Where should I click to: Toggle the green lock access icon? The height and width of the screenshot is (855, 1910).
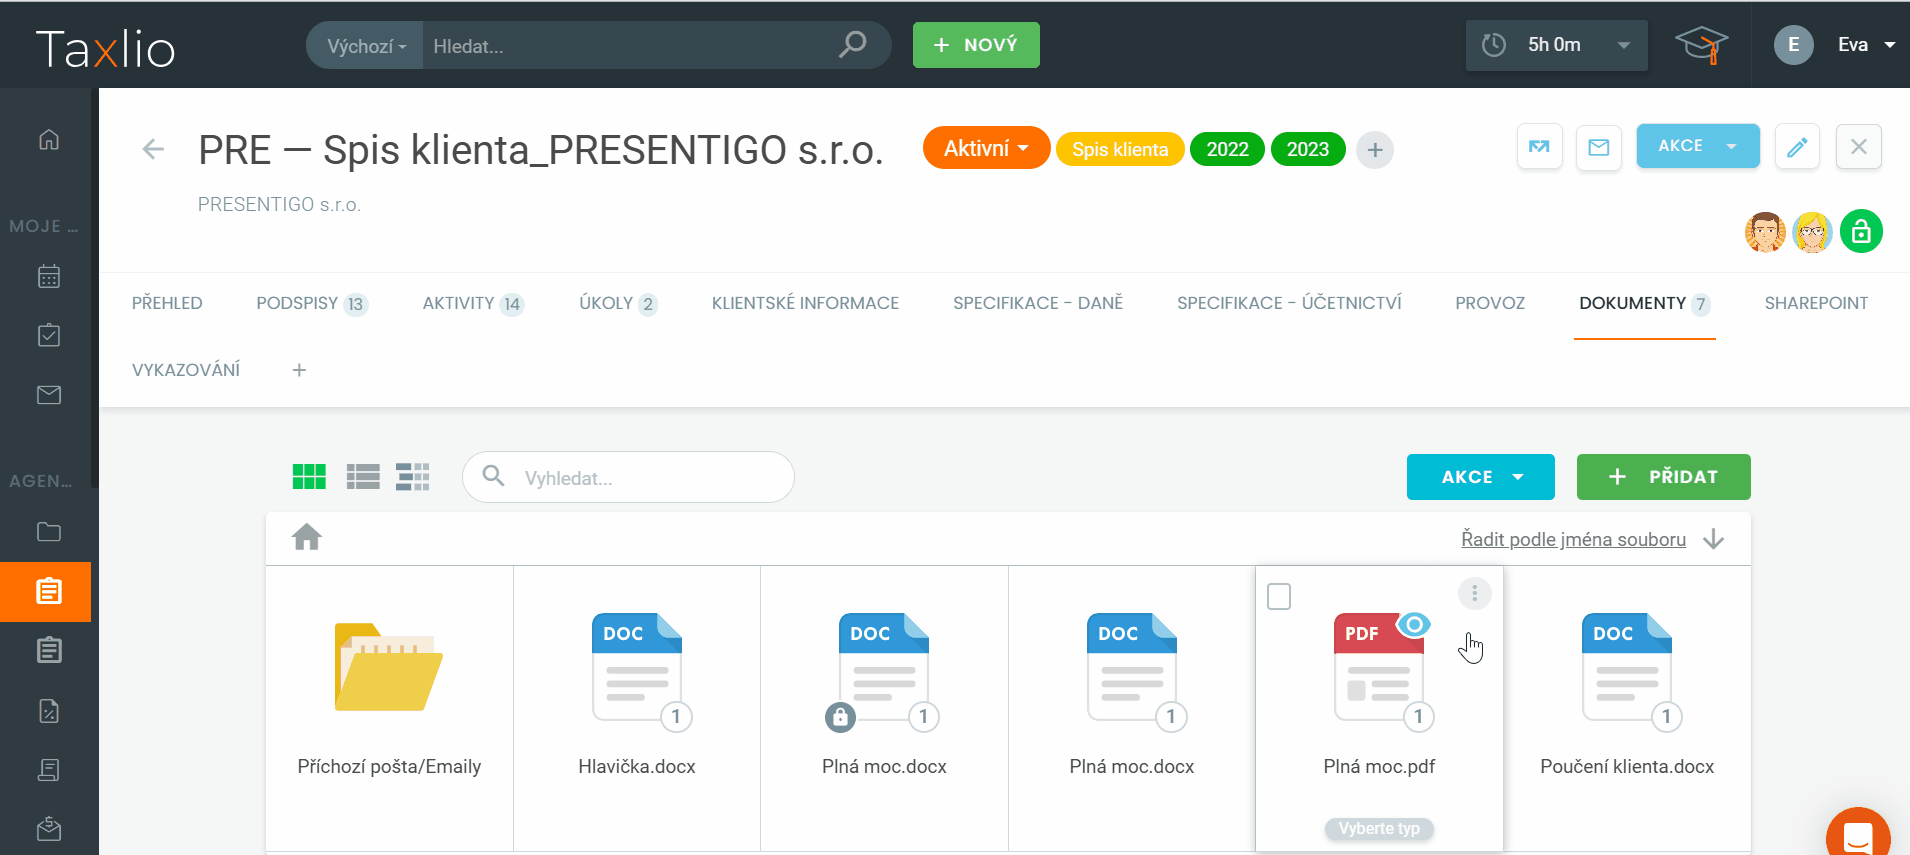[1861, 232]
